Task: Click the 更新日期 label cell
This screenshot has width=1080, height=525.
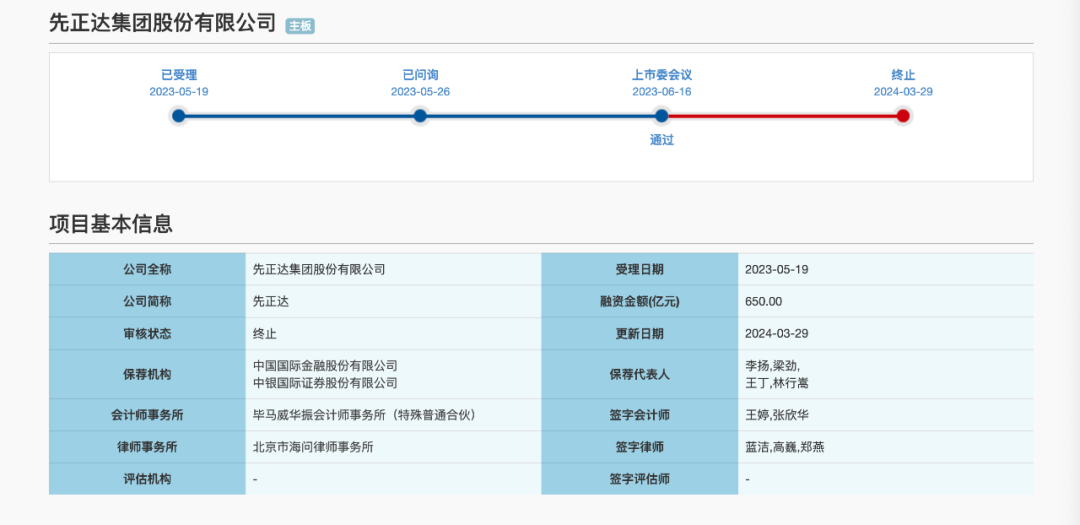Action: 640,333
